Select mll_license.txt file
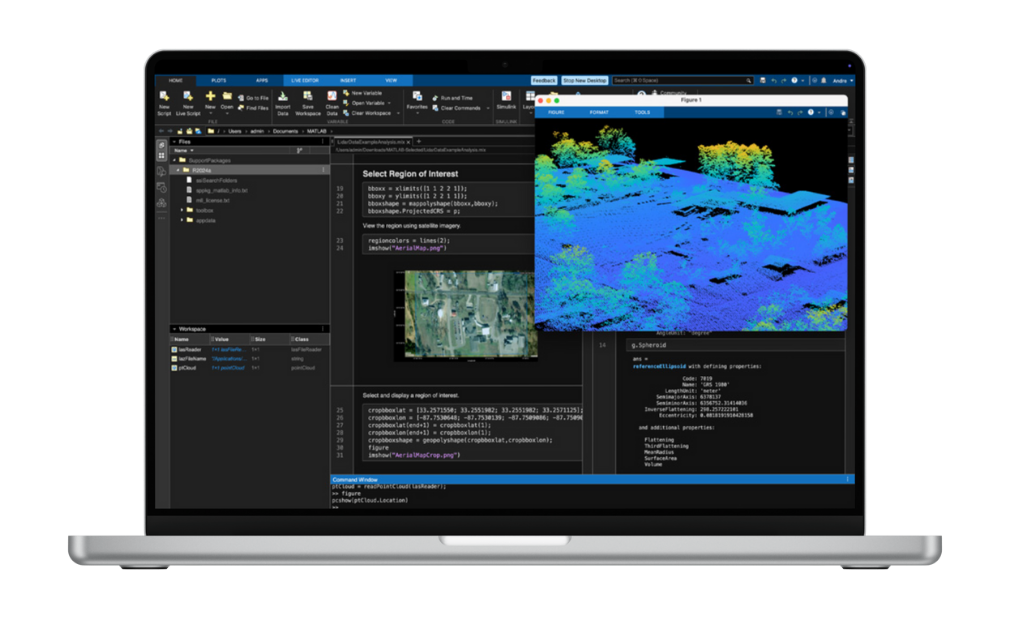This screenshot has width=1010, height=618. tap(212, 200)
